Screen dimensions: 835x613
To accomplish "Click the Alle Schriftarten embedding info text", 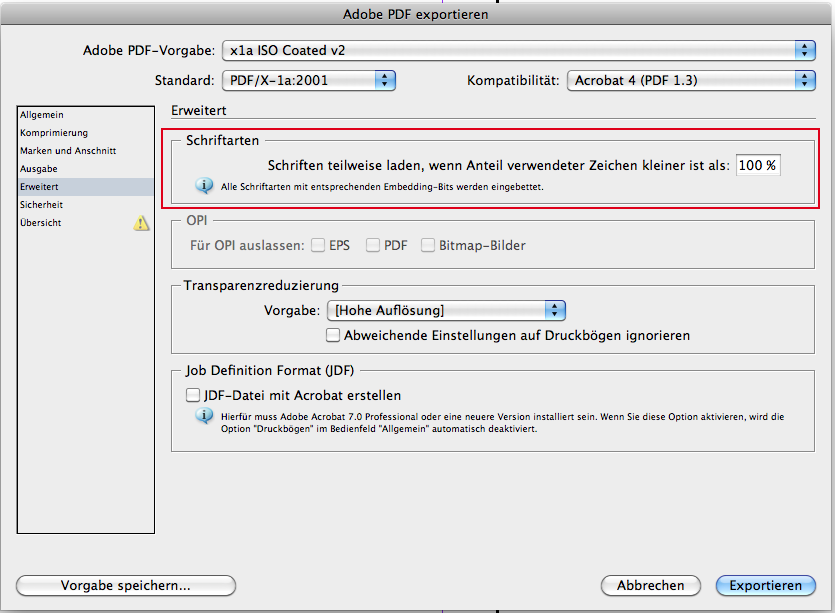I will point(382,187).
